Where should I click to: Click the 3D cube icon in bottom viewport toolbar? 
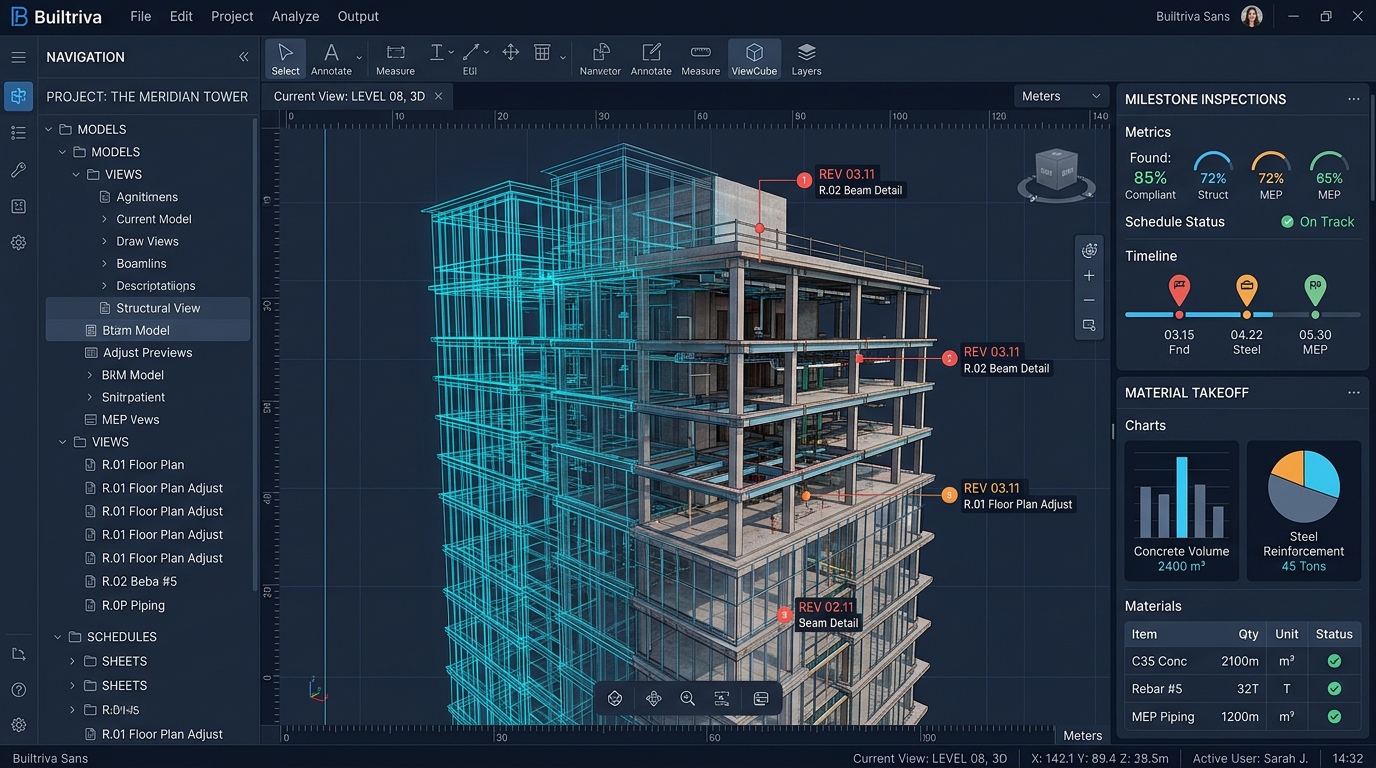coord(615,699)
